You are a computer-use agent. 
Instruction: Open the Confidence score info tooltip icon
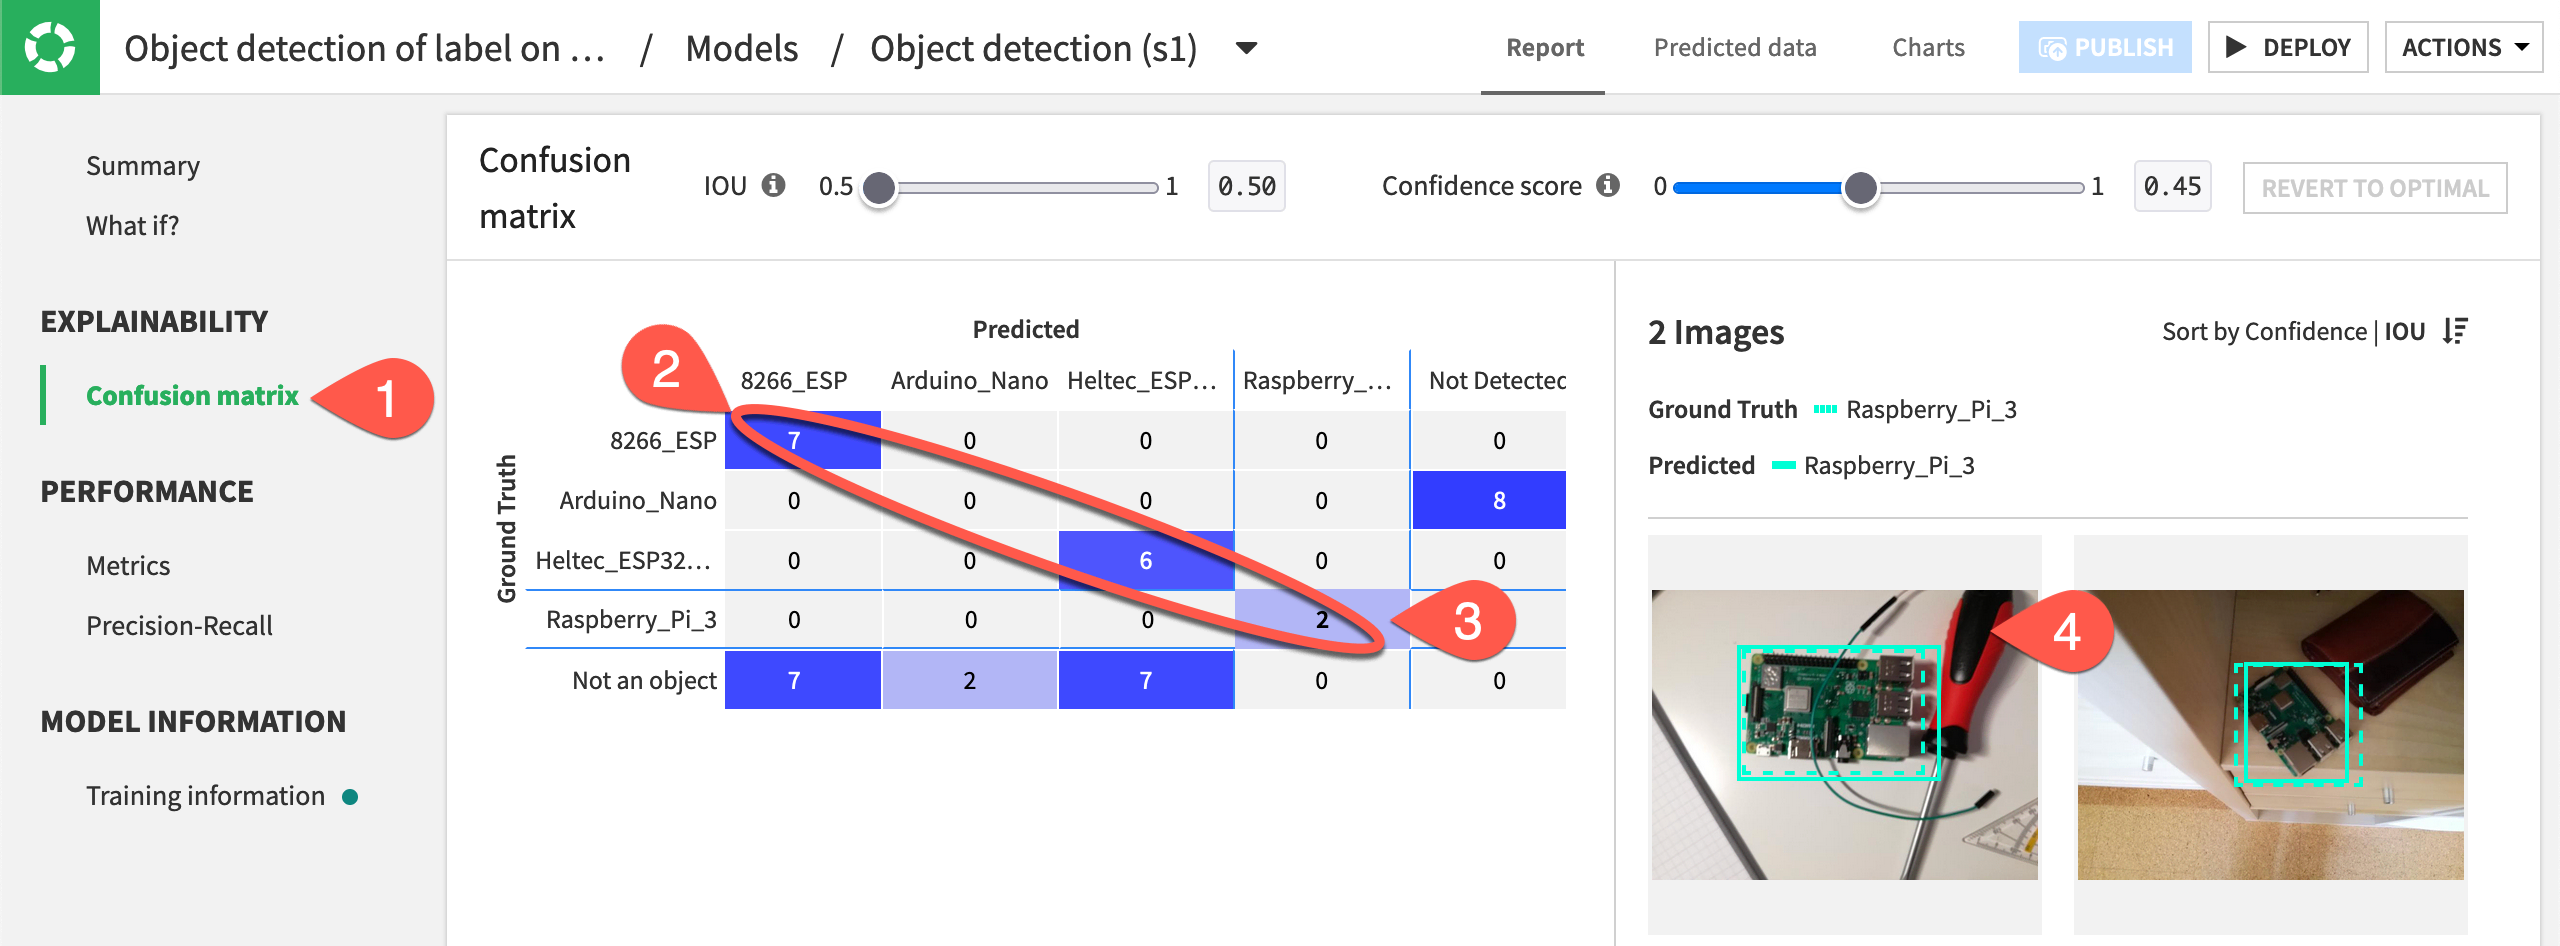tap(1608, 185)
